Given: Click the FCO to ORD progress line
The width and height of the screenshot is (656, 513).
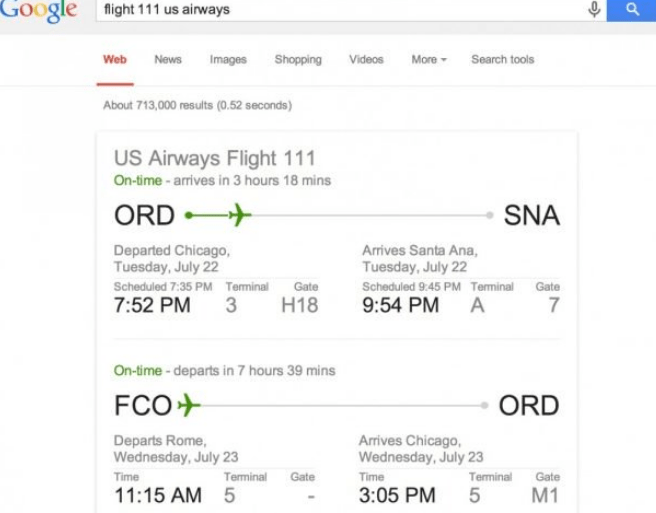Looking at the screenshot, I should tap(340, 405).
